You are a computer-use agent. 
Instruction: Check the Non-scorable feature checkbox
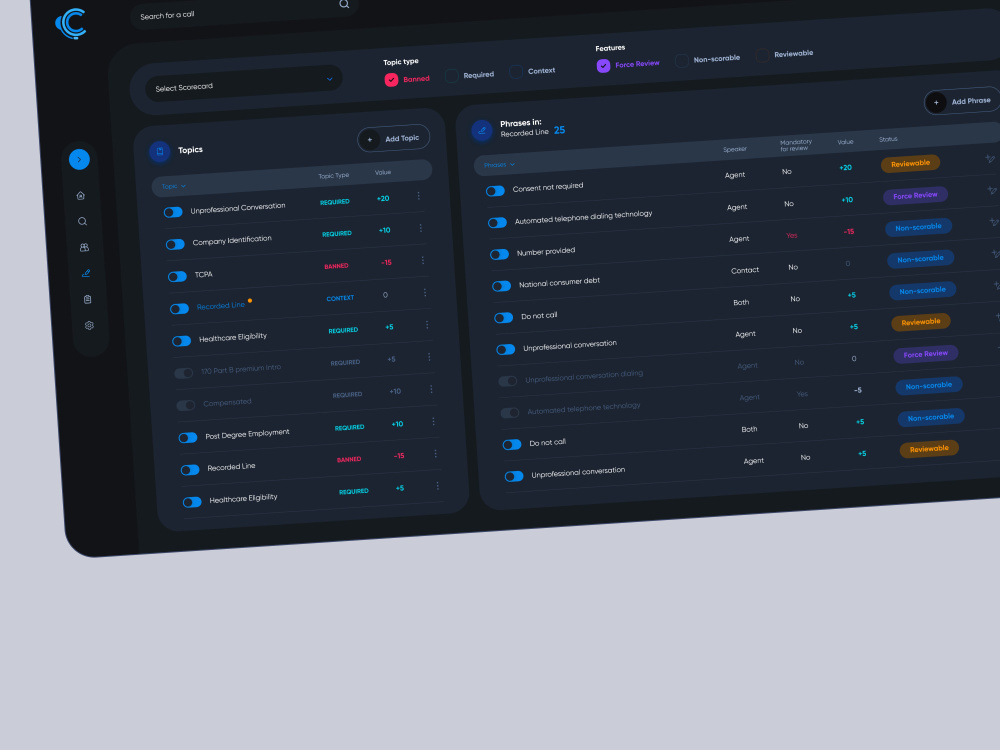click(682, 61)
